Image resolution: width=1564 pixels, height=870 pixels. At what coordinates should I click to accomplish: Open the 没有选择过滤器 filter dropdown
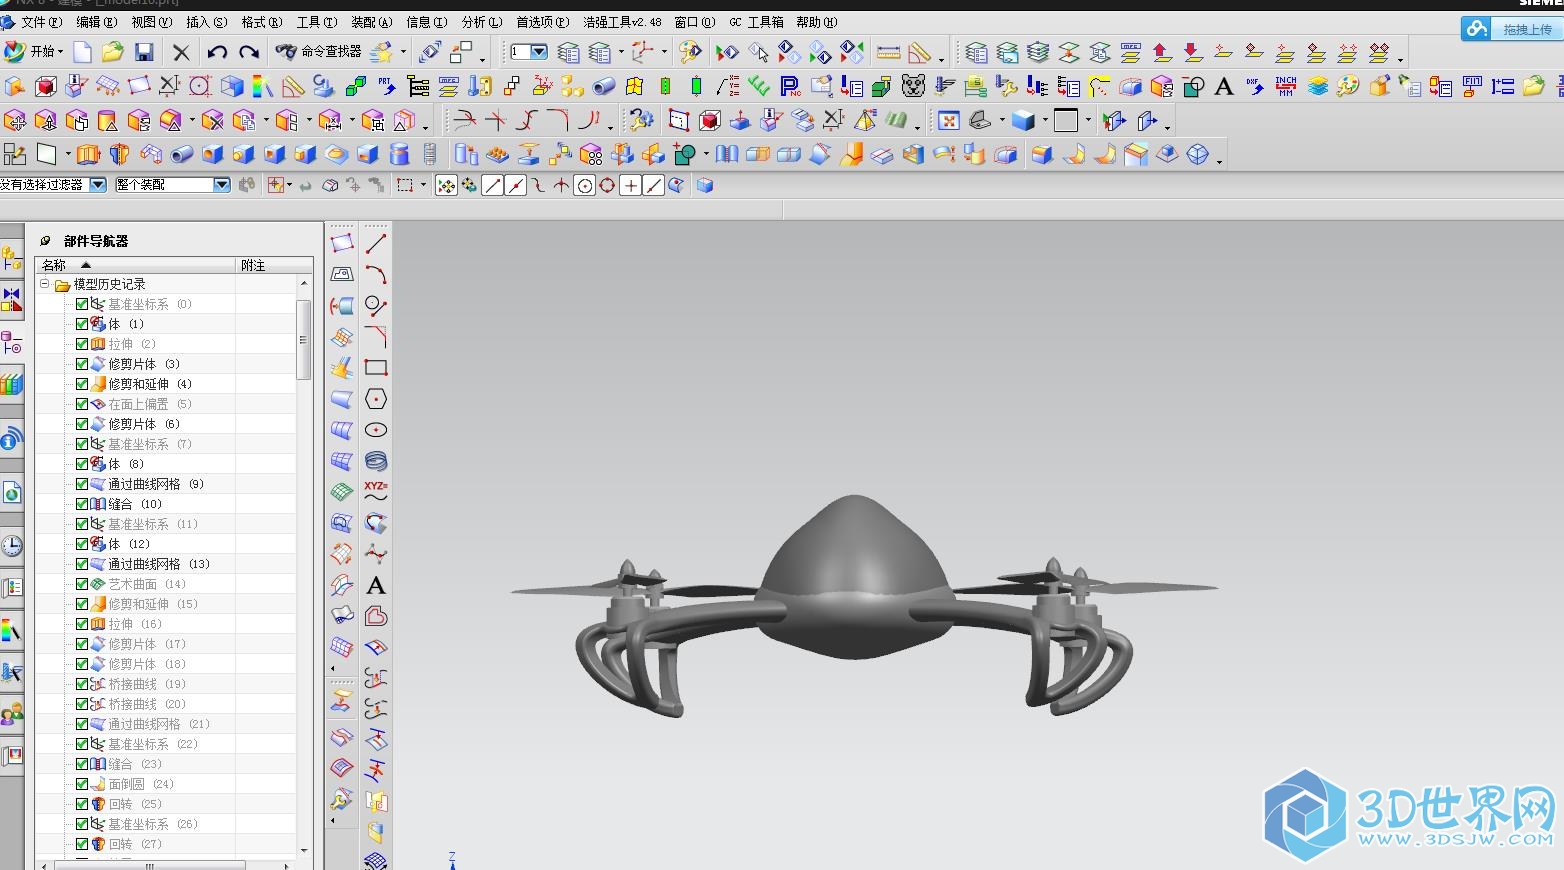[x=98, y=185]
